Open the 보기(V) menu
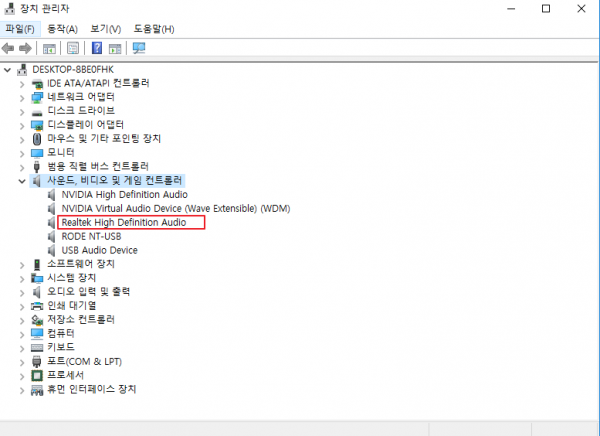 pyautogui.click(x=106, y=29)
